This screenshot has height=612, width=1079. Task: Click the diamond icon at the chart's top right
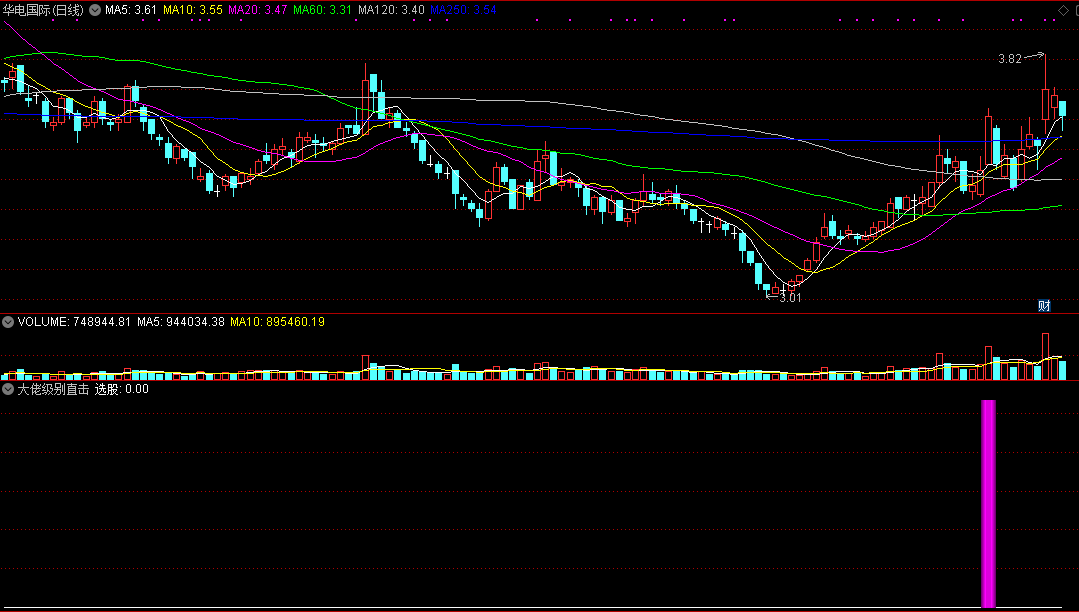pos(1062,9)
